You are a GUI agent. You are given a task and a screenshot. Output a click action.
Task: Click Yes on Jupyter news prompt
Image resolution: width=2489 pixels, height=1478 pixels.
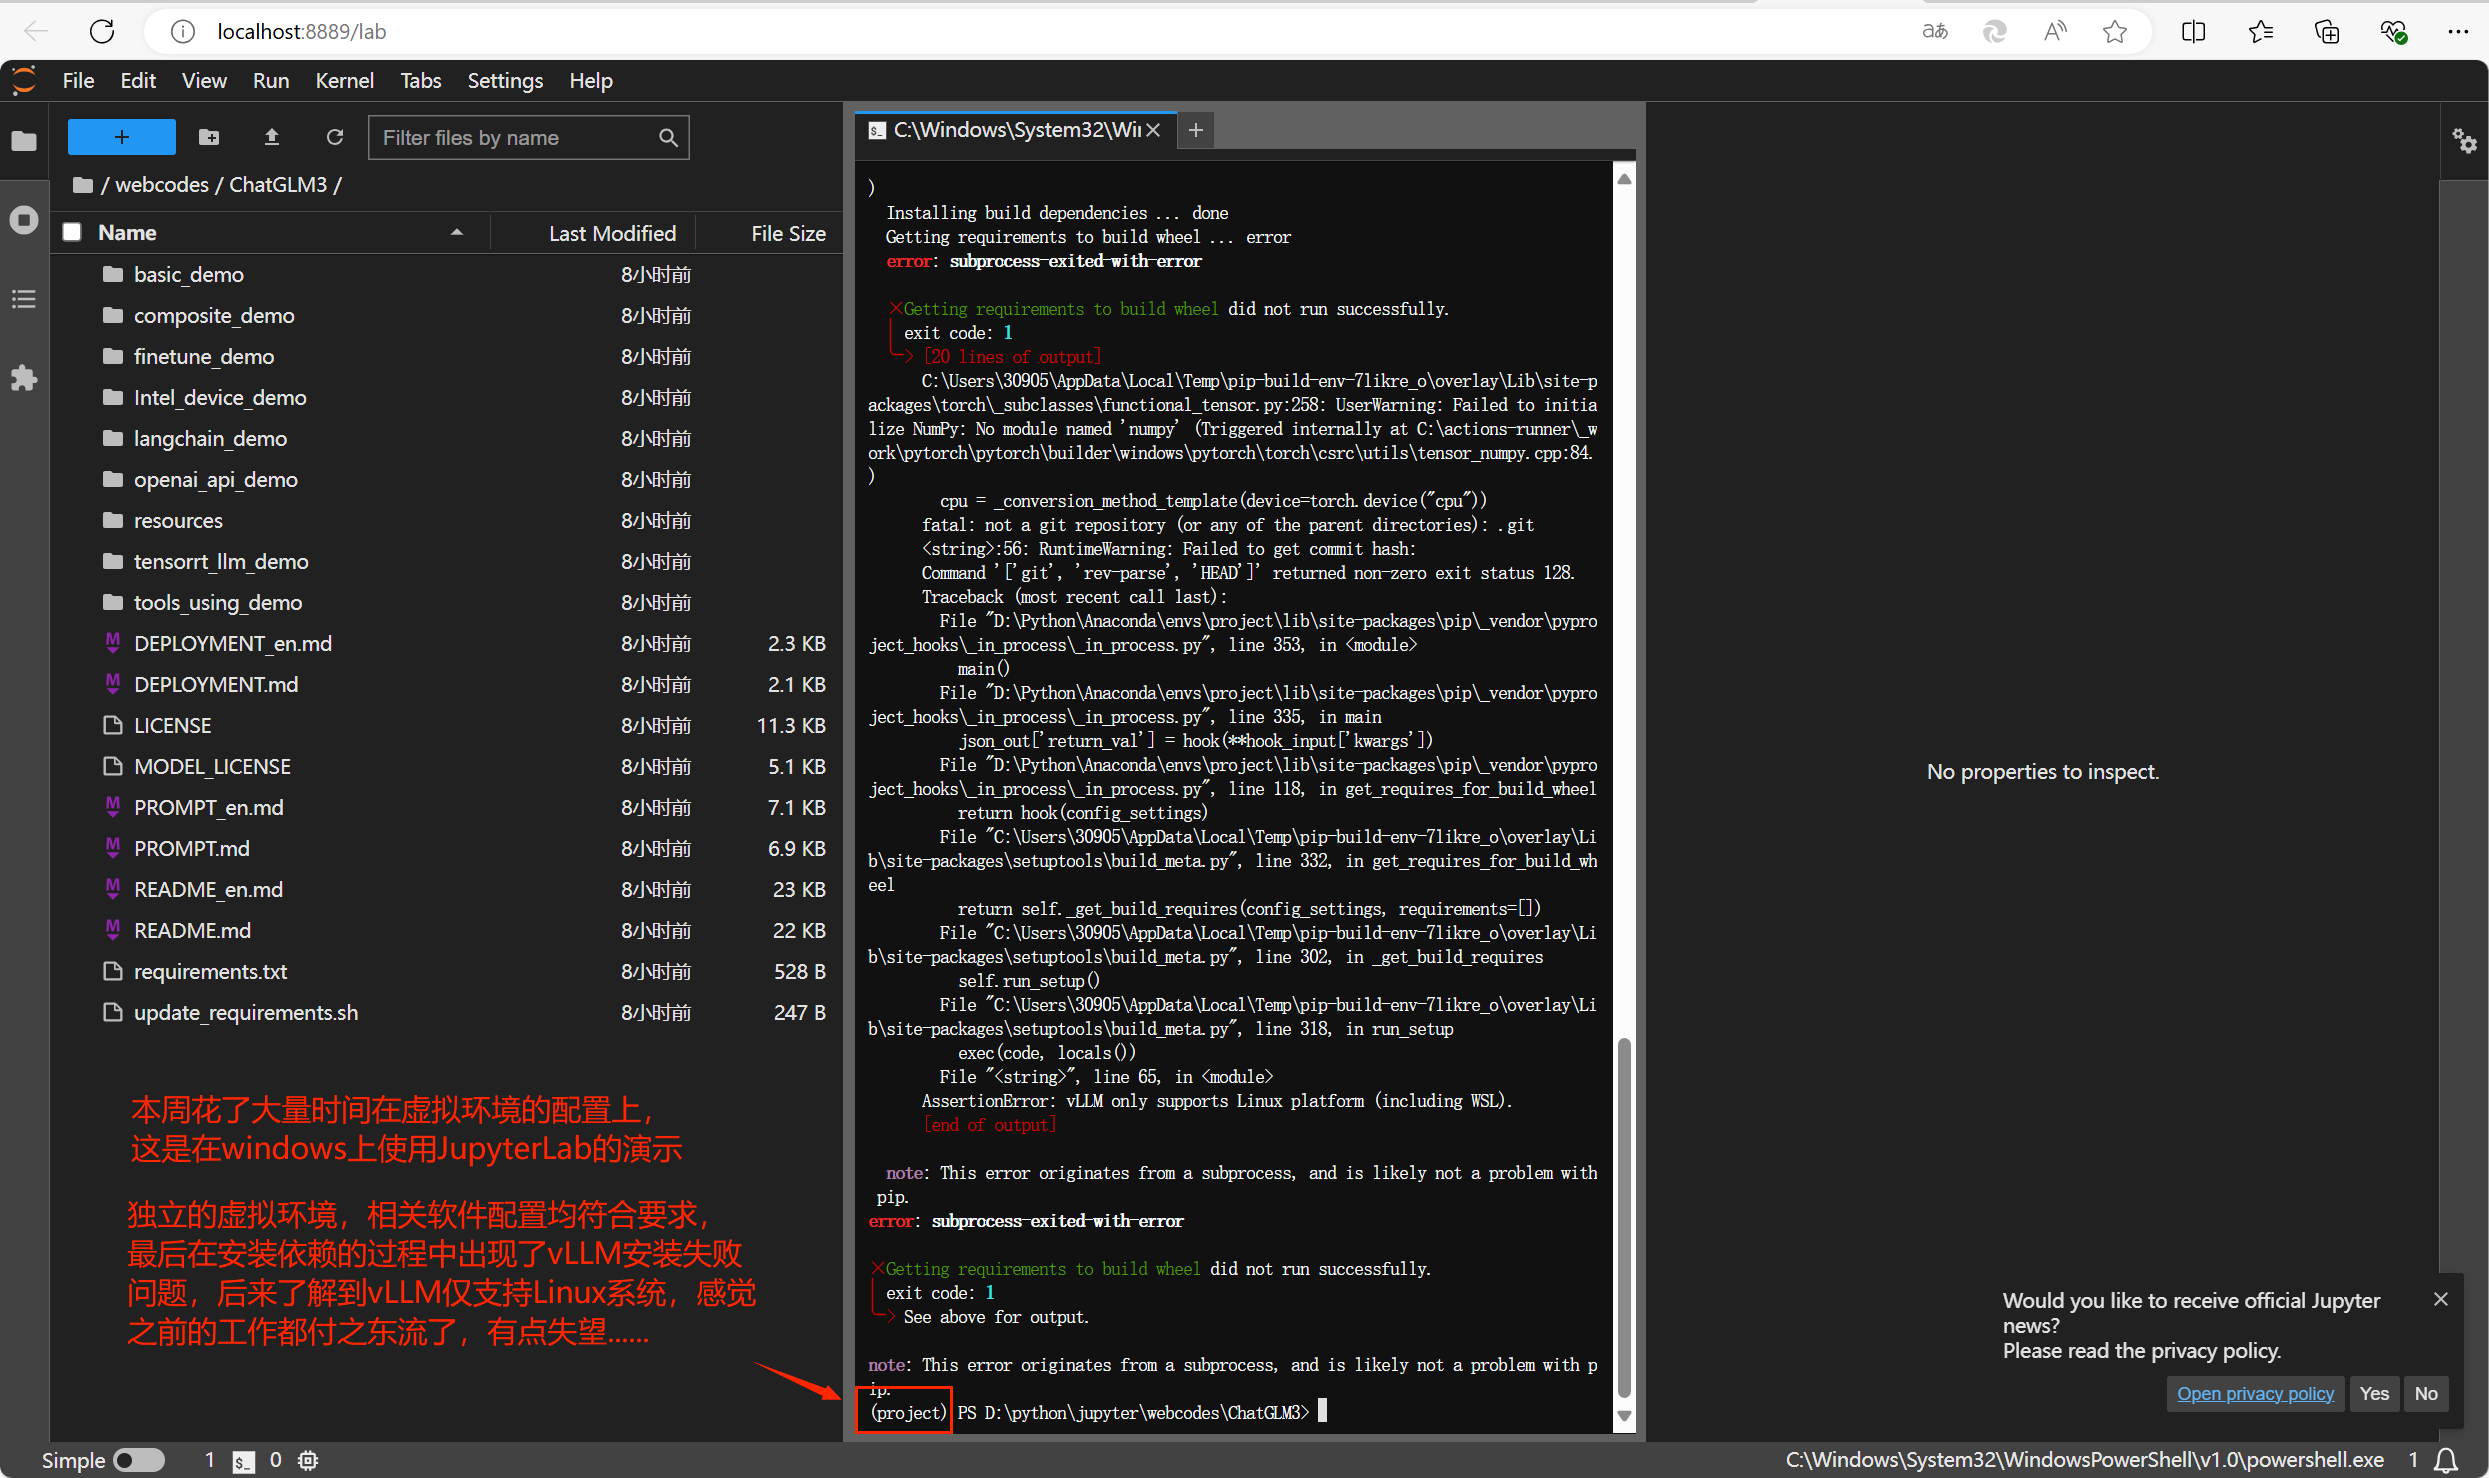point(2374,1394)
